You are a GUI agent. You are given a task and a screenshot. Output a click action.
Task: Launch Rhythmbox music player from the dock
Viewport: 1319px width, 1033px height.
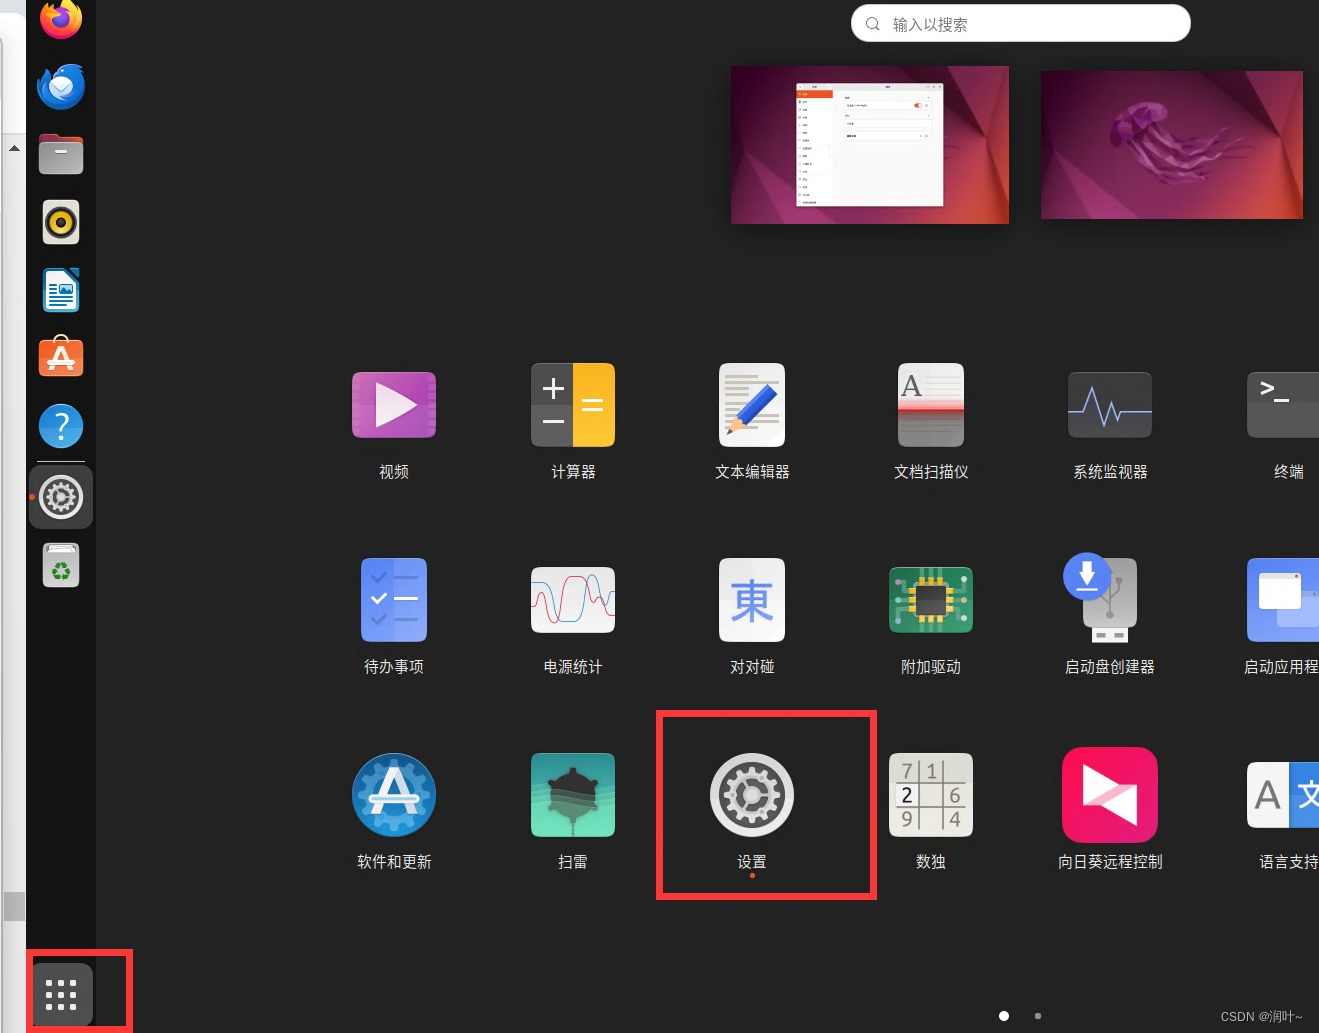tap(61, 222)
